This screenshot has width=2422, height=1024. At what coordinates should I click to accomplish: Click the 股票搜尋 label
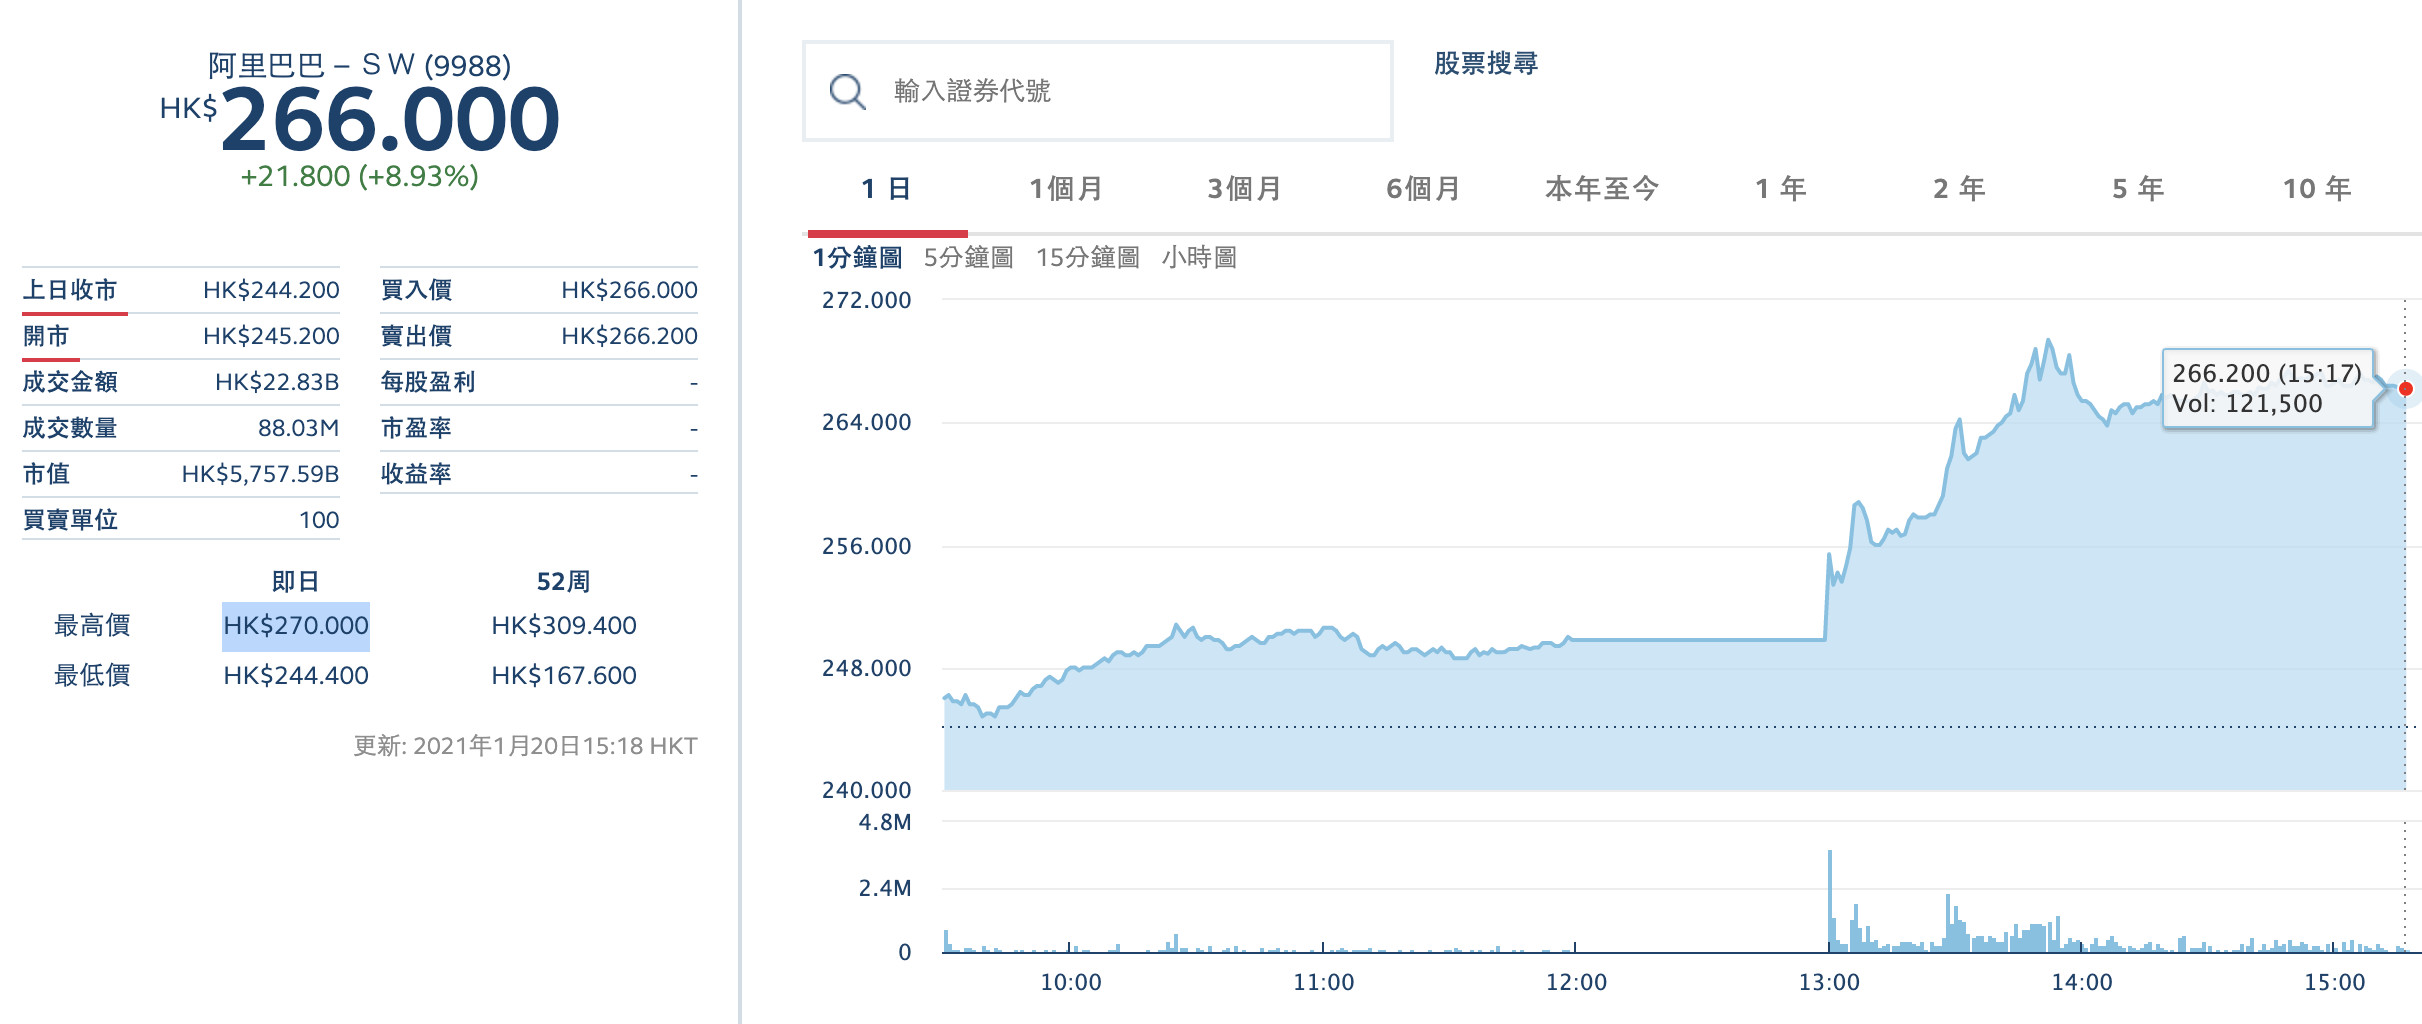(1485, 63)
